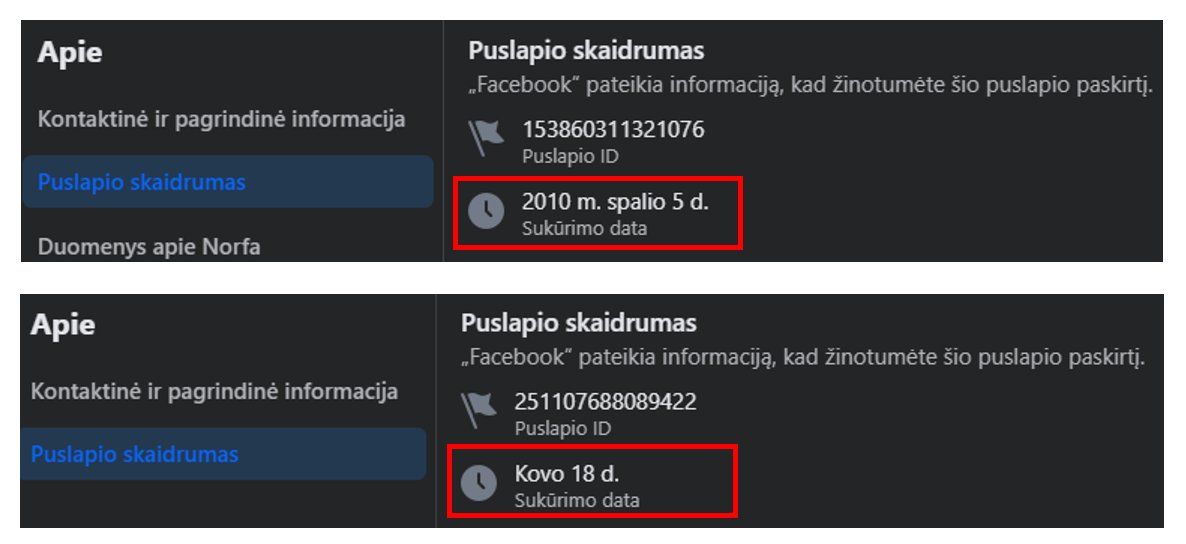Click the creation date Kovo 18 d.
This screenshot has height=544, width=1186.
click(567, 474)
